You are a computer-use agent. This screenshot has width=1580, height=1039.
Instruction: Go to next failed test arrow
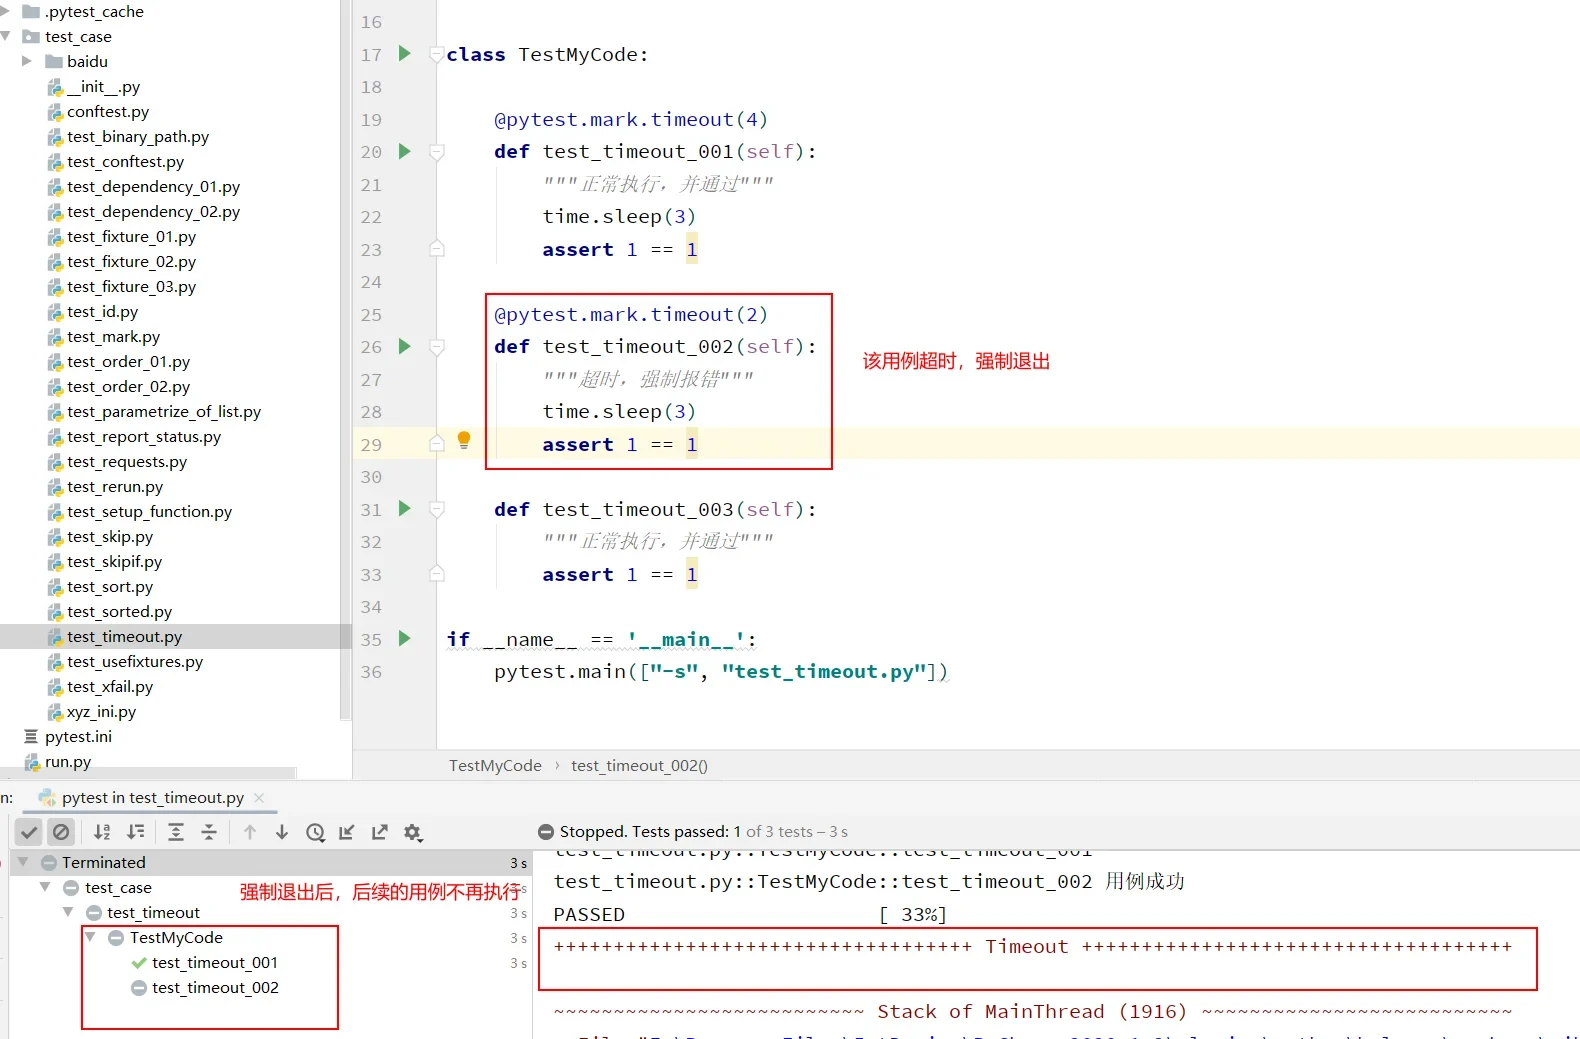(282, 832)
